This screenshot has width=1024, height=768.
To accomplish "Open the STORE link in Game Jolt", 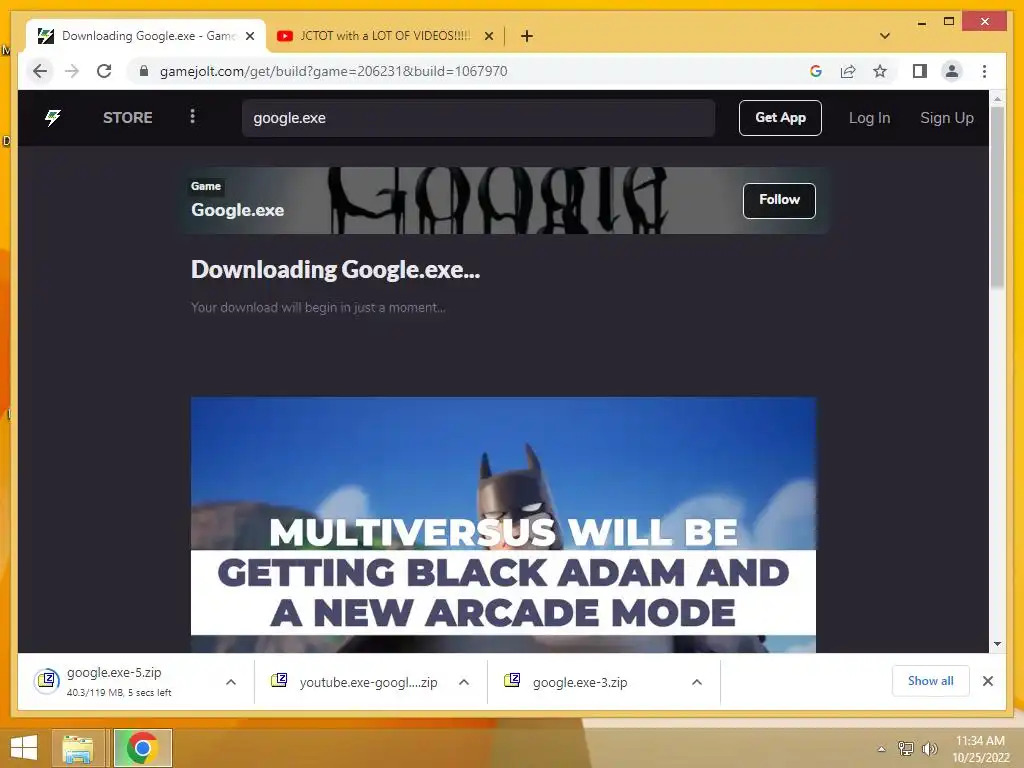I will (x=127, y=118).
